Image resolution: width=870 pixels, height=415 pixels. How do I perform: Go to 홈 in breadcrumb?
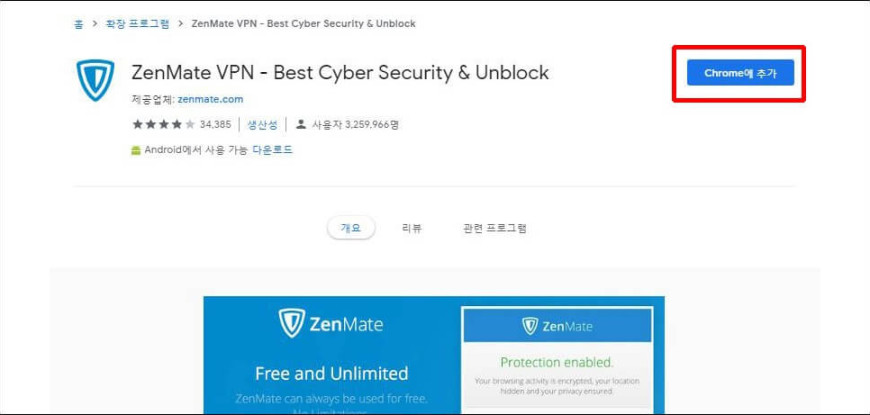(79, 24)
